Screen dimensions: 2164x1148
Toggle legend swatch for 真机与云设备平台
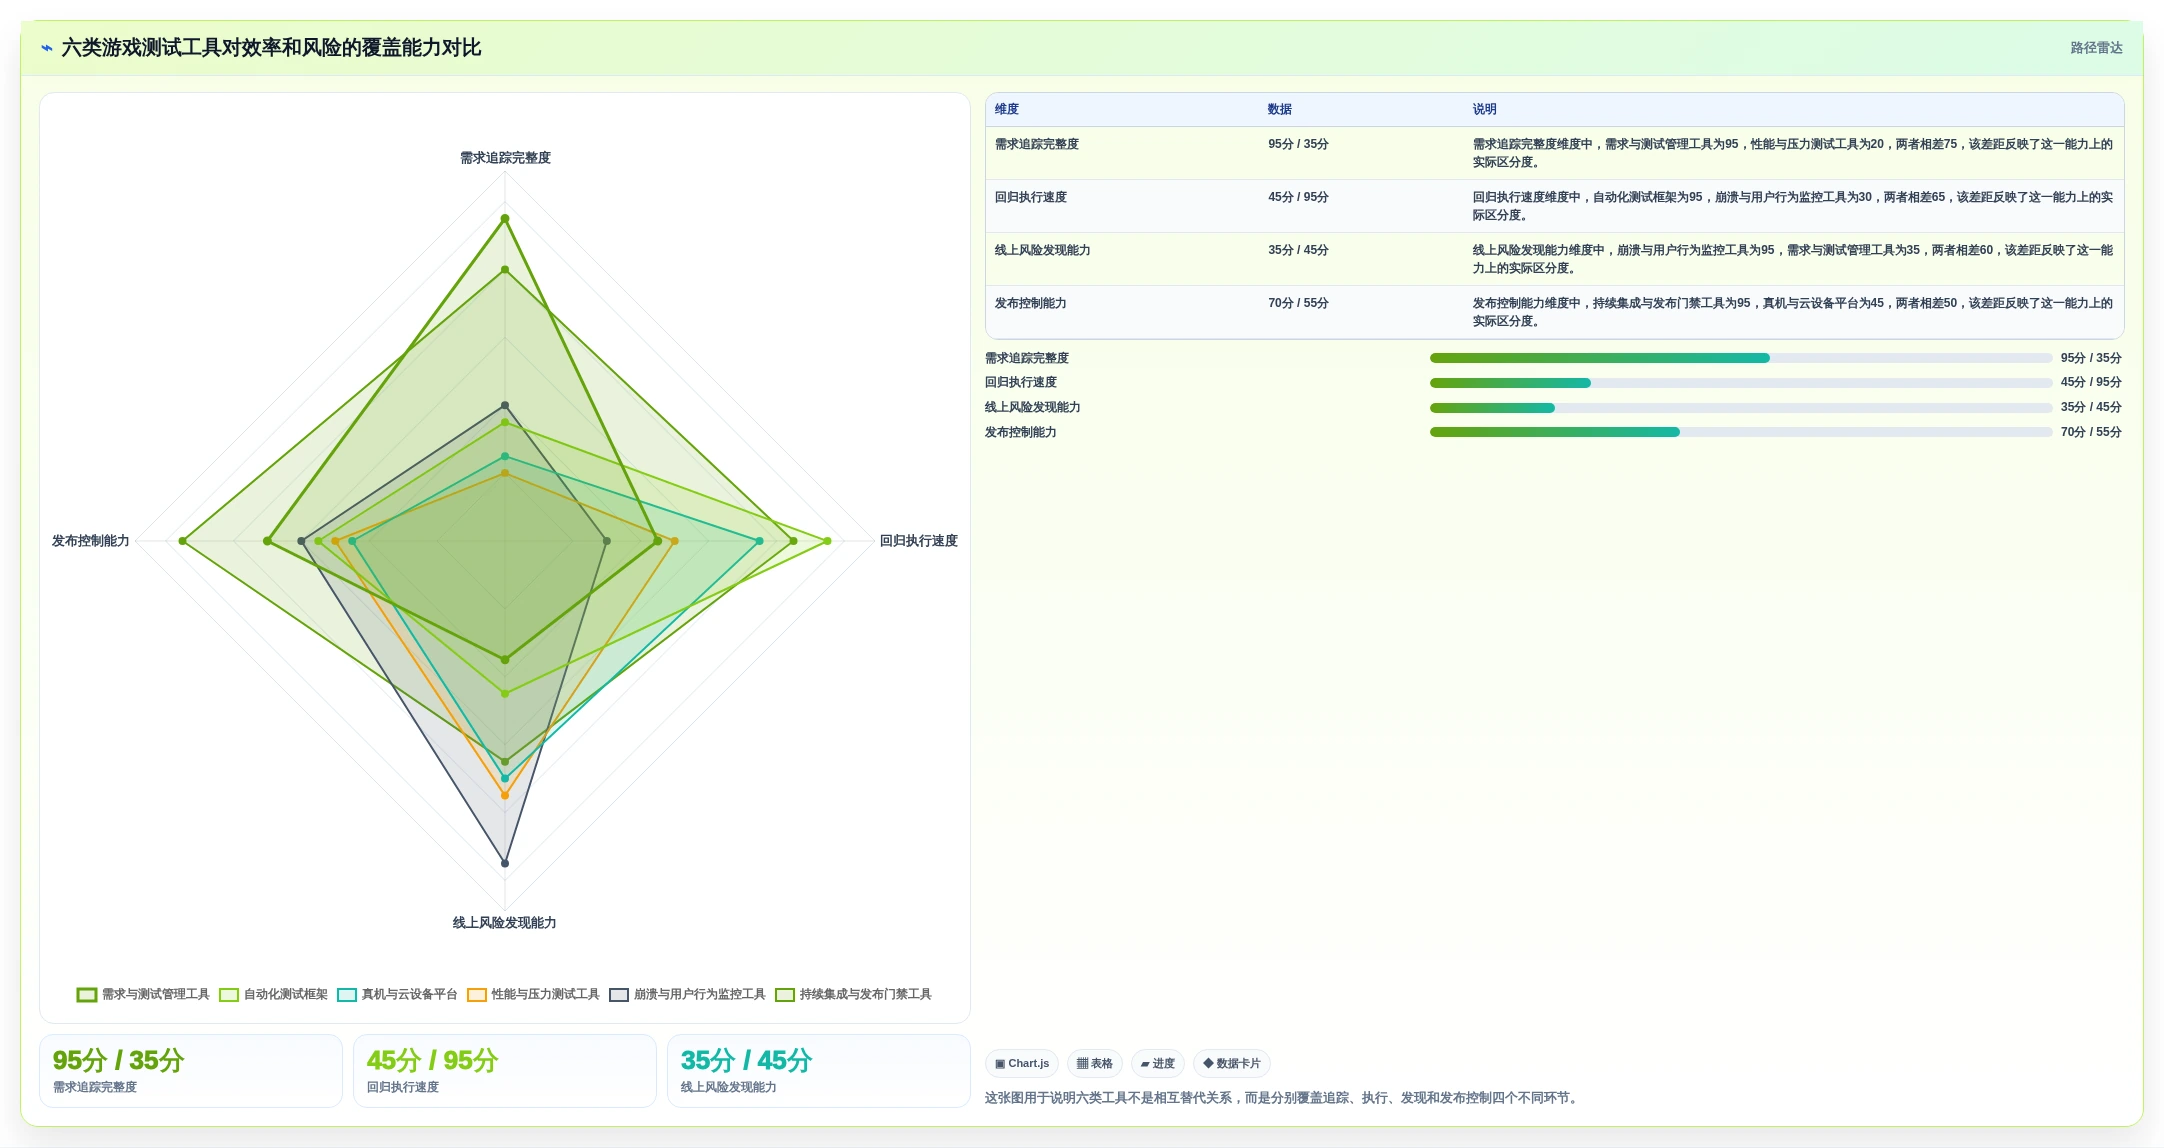pos(347,994)
